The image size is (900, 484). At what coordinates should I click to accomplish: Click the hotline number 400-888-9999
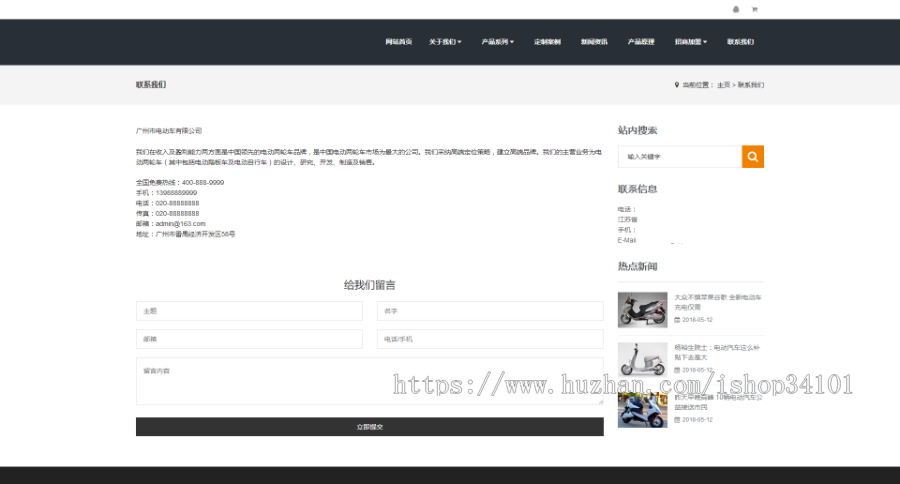coord(203,183)
